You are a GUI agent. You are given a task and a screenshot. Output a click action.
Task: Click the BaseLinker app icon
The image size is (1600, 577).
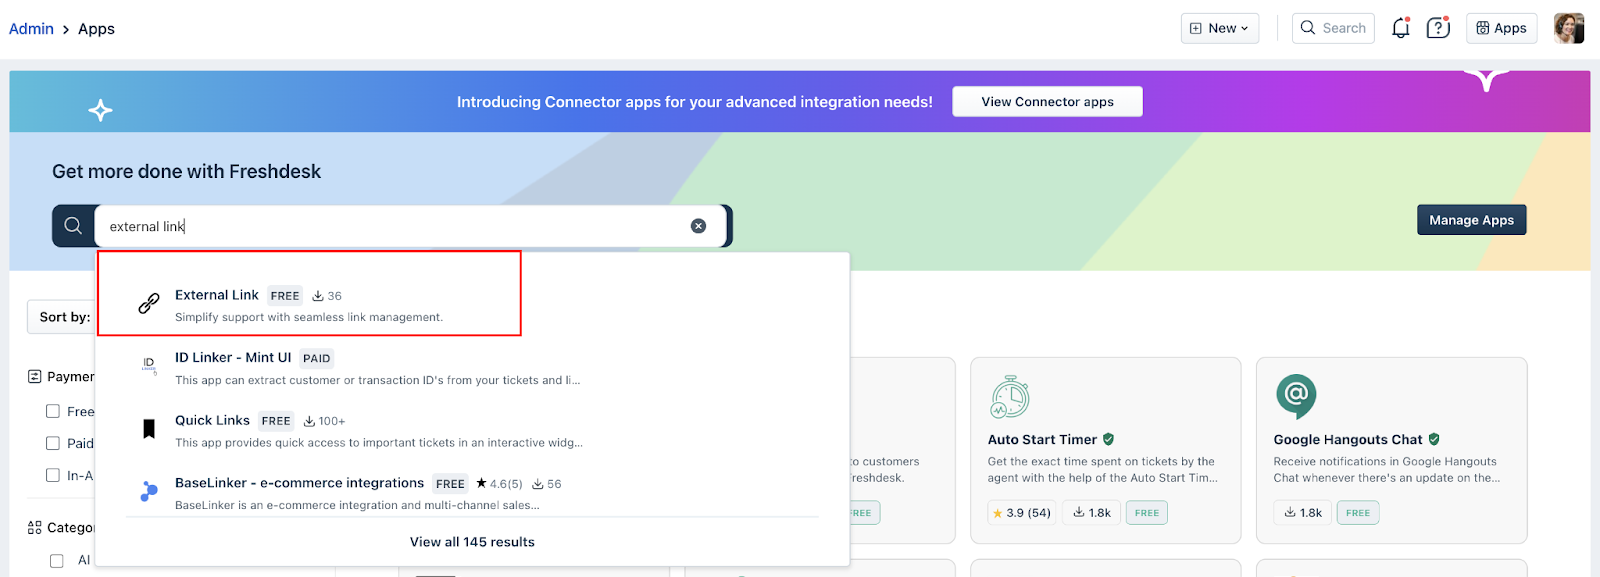tap(149, 491)
